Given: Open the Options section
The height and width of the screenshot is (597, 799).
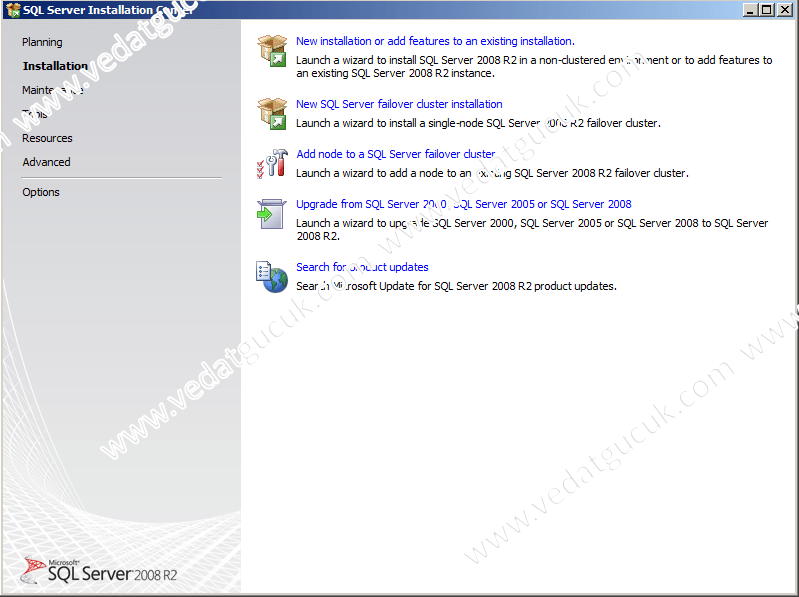Looking at the screenshot, I should (41, 192).
